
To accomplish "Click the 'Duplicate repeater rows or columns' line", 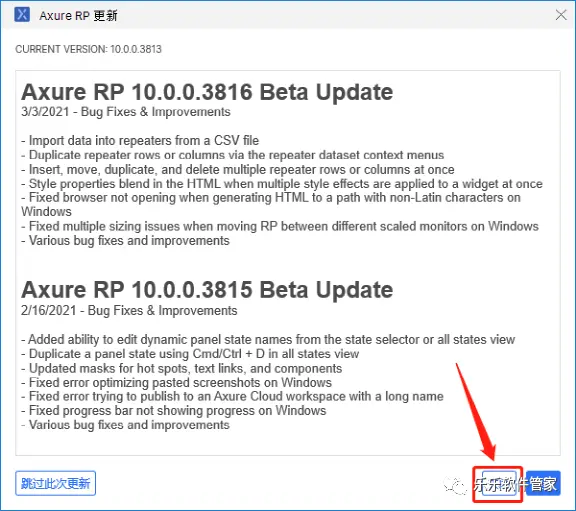I will pyautogui.click(x=233, y=155).
